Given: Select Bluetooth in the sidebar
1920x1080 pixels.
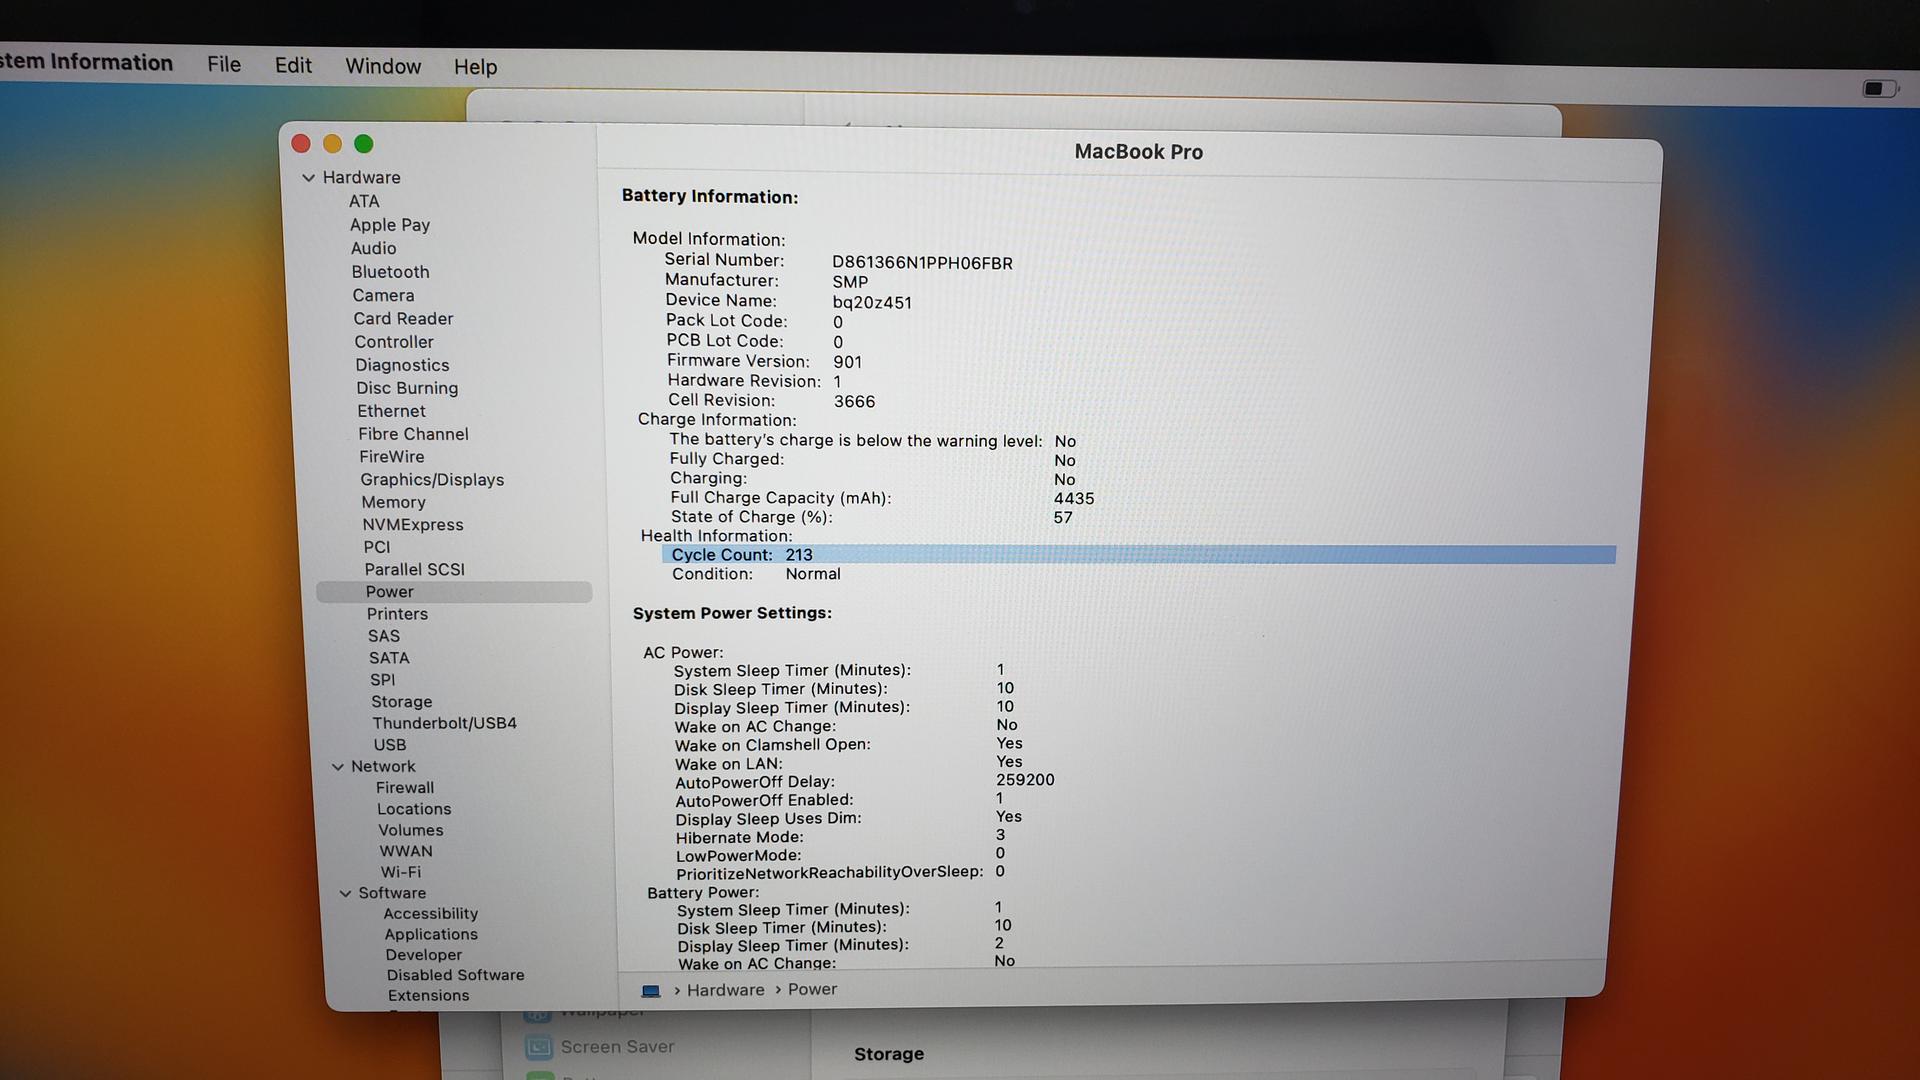Looking at the screenshot, I should 390,272.
